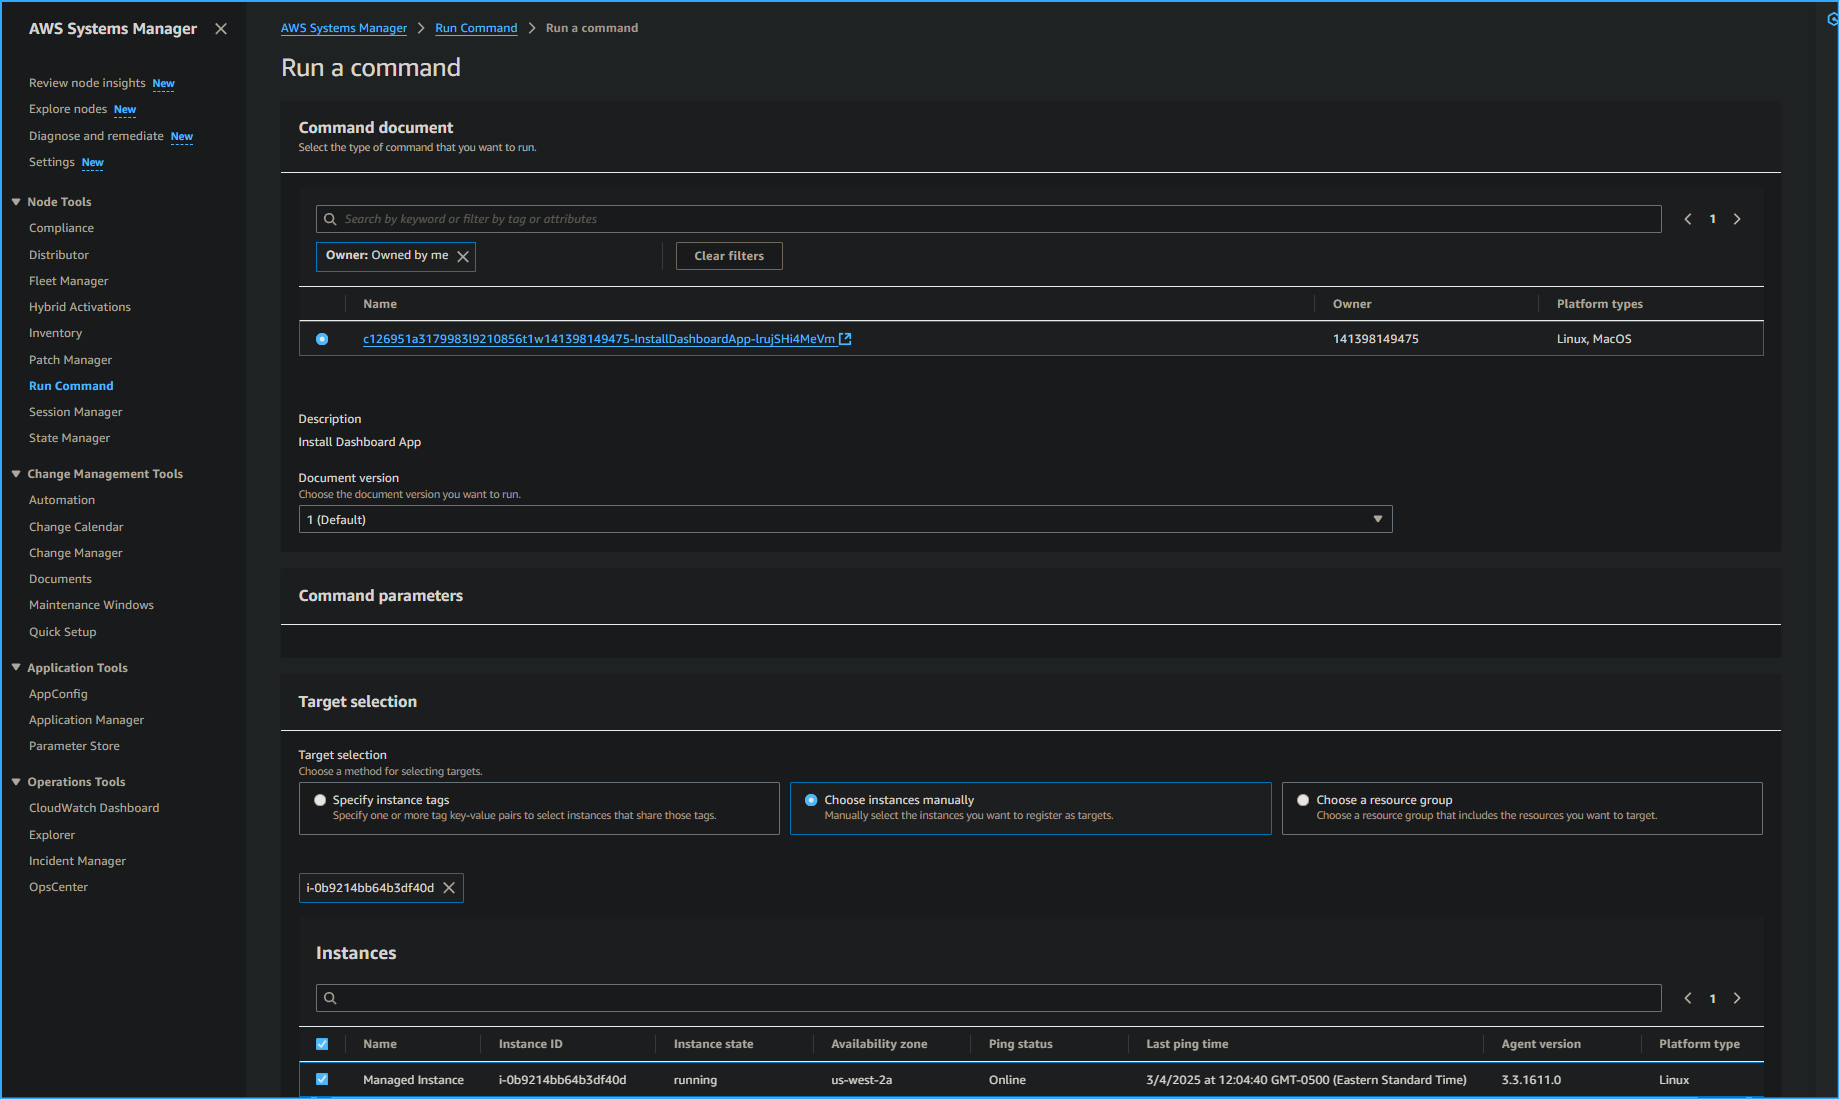Click the search magnifier in Instances panel
Image resolution: width=1839 pixels, height=1099 pixels.
(x=330, y=997)
